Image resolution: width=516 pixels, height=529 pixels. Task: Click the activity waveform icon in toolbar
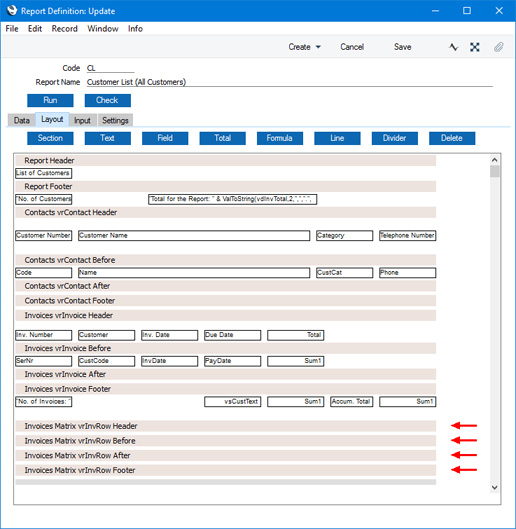[x=454, y=47]
